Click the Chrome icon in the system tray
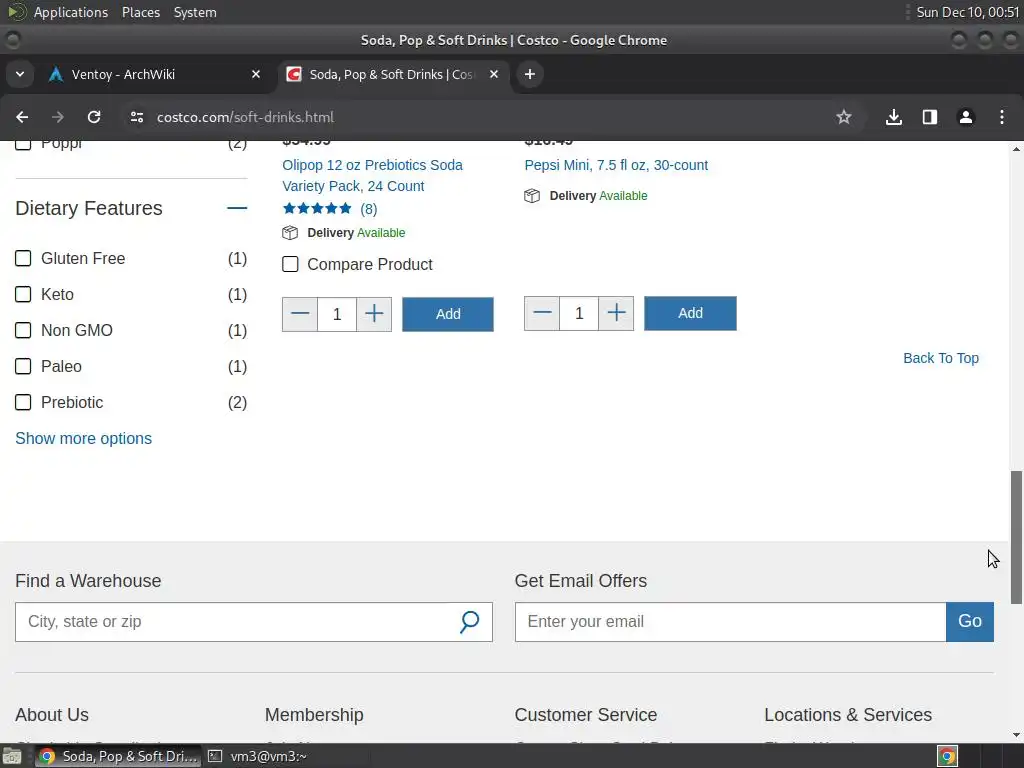The width and height of the screenshot is (1024, 768). click(x=947, y=756)
